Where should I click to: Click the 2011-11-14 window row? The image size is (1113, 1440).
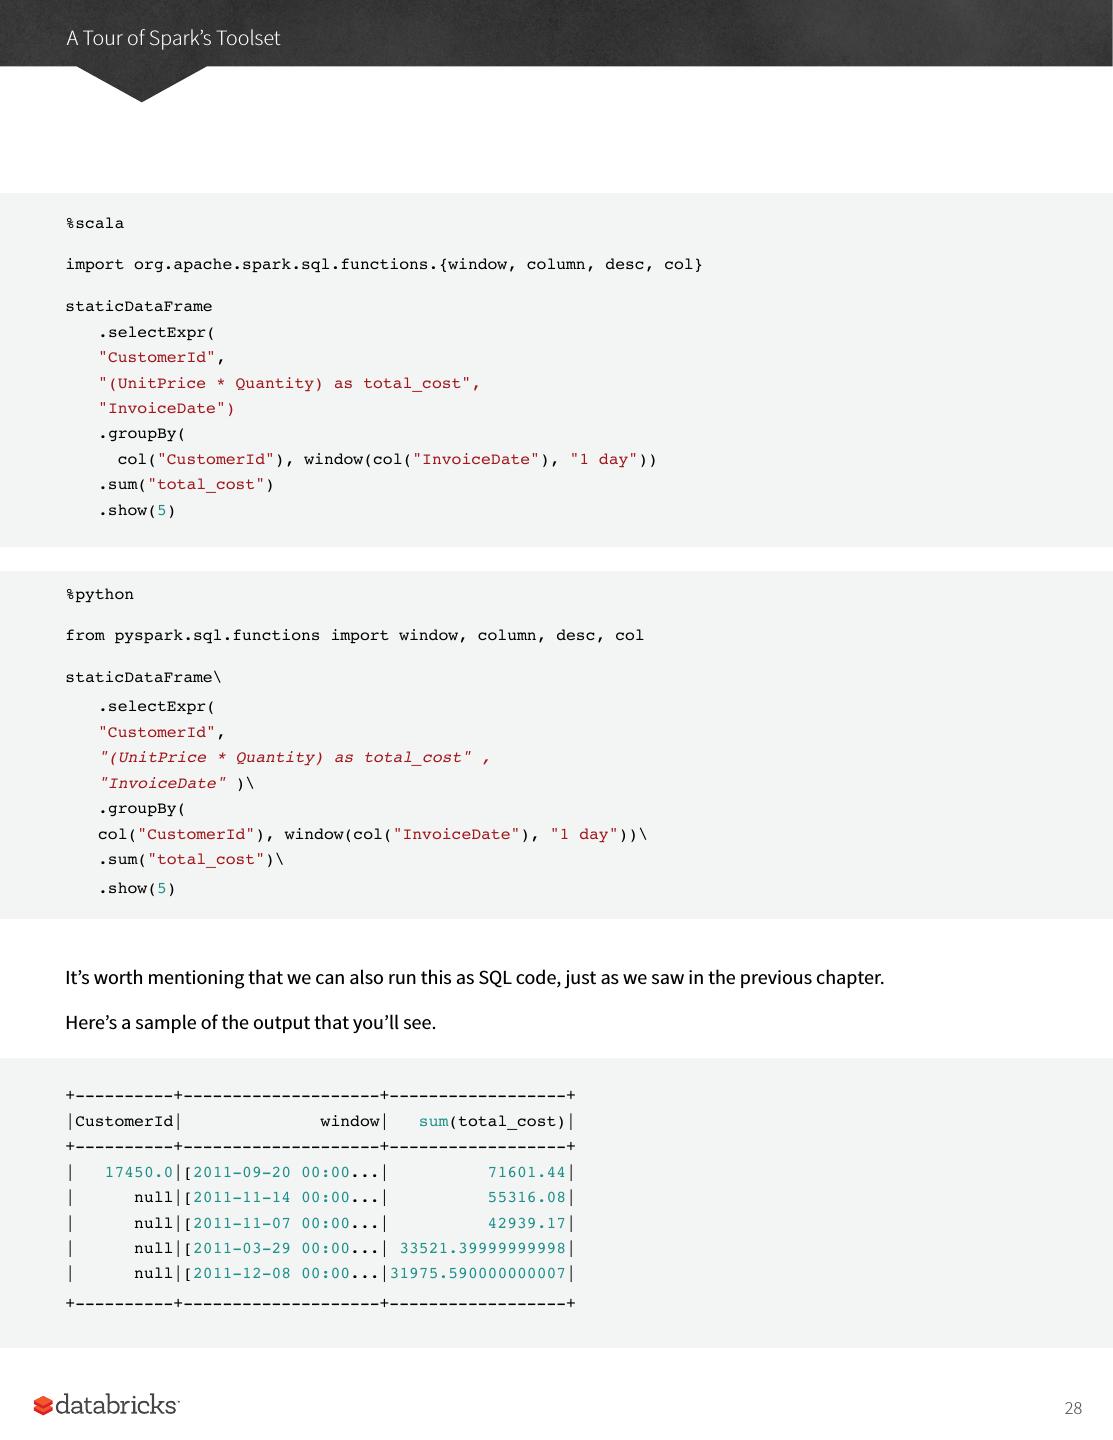(285, 1197)
